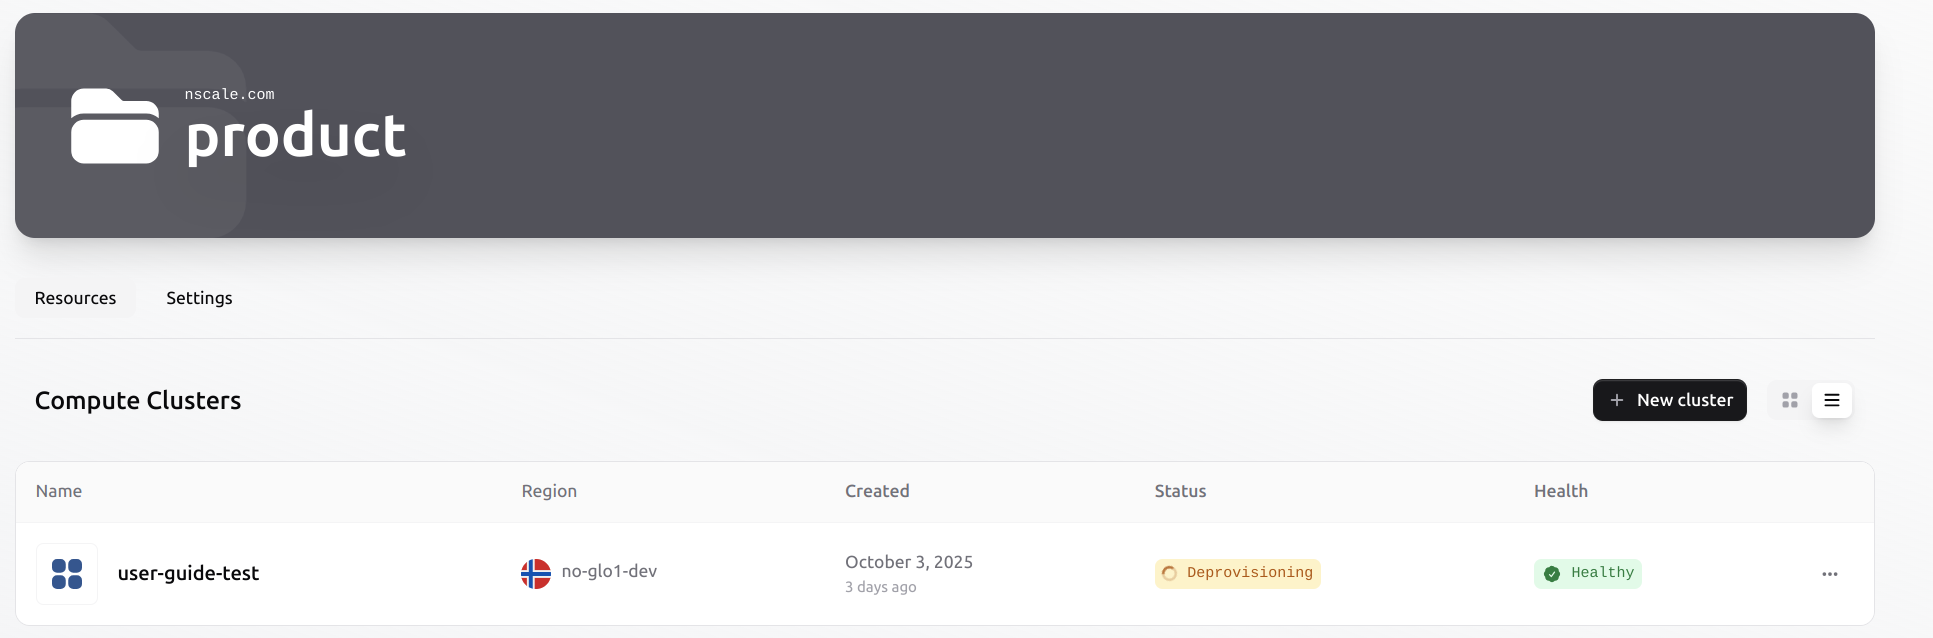
Task: Toggle the list view layout
Action: [1832, 400]
